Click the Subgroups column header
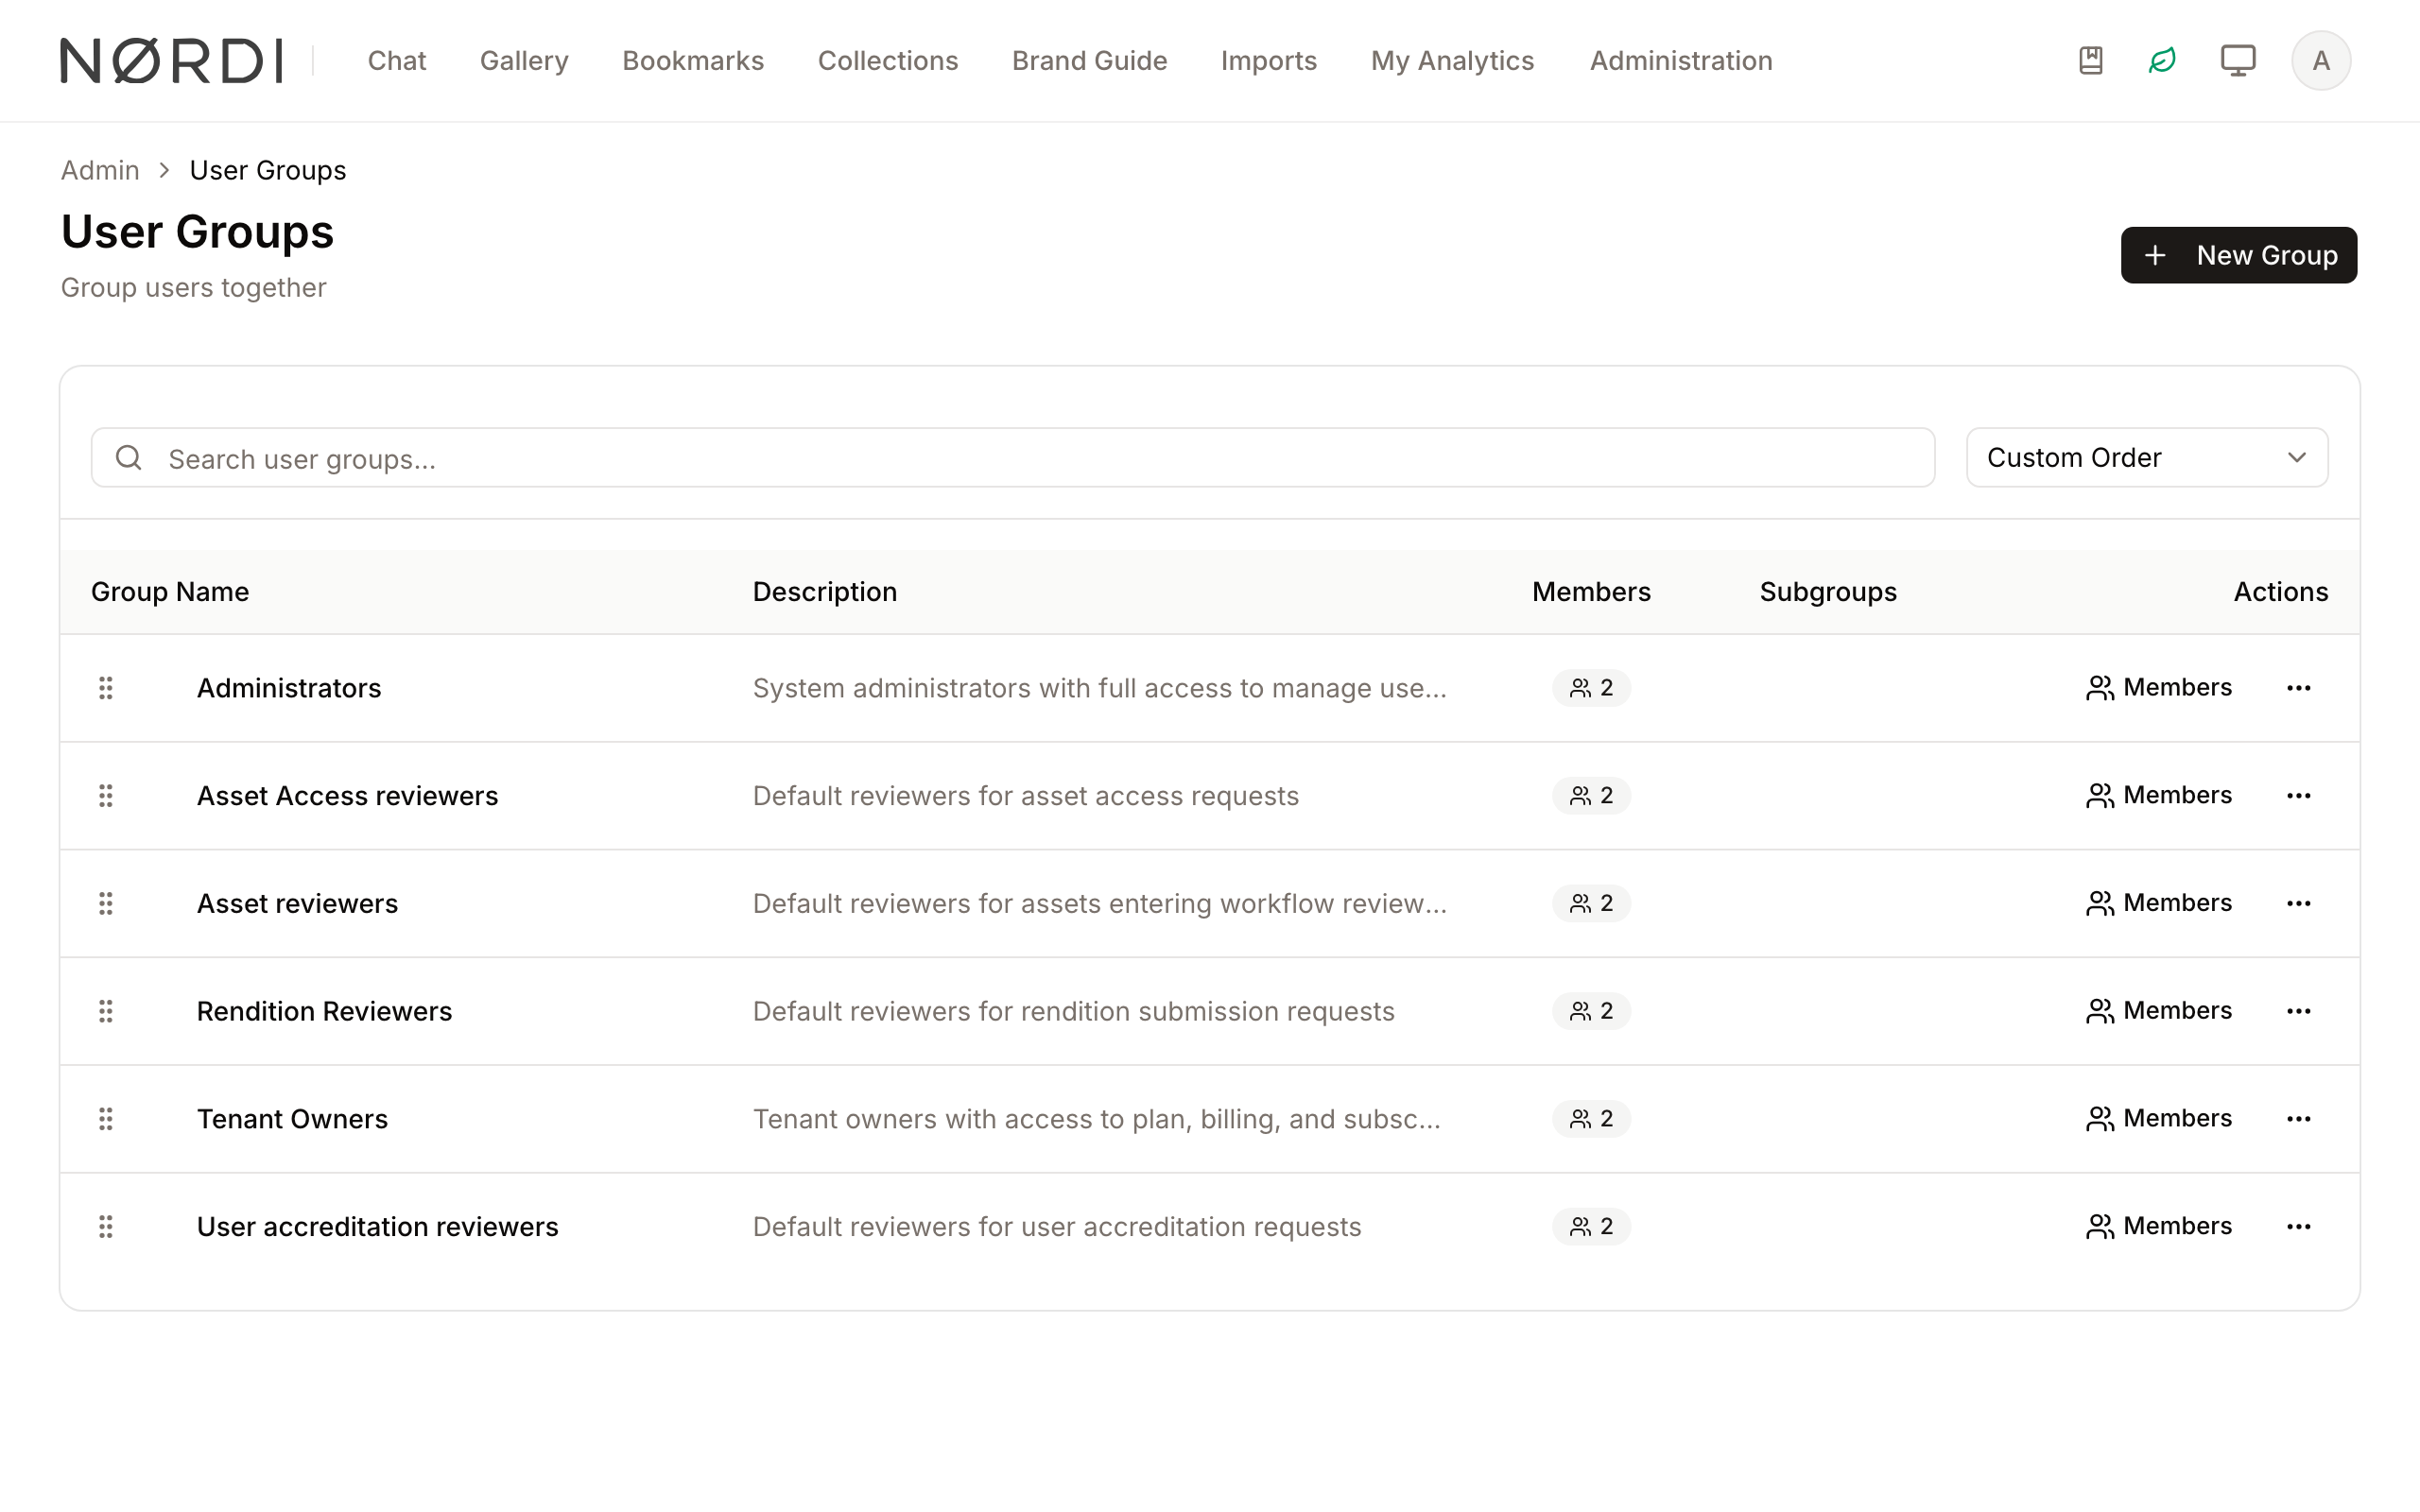 coord(1828,592)
